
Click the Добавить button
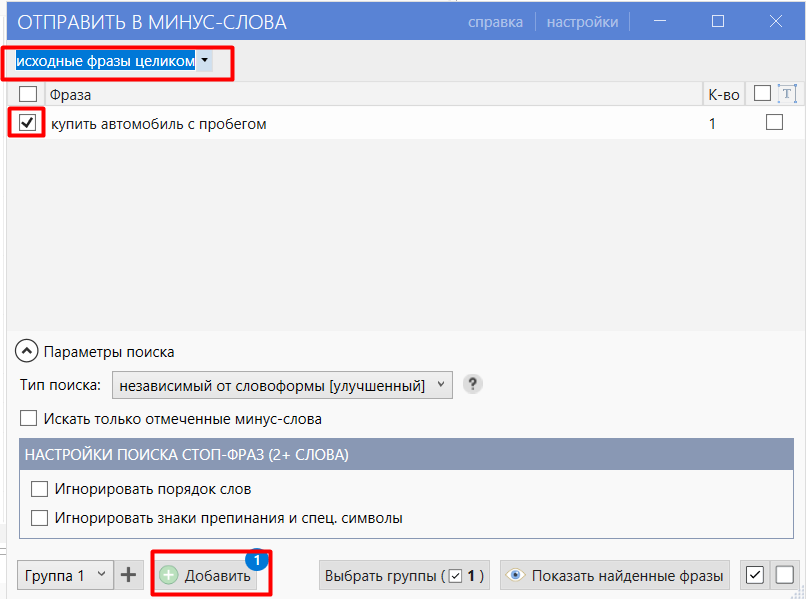(x=206, y=575)
